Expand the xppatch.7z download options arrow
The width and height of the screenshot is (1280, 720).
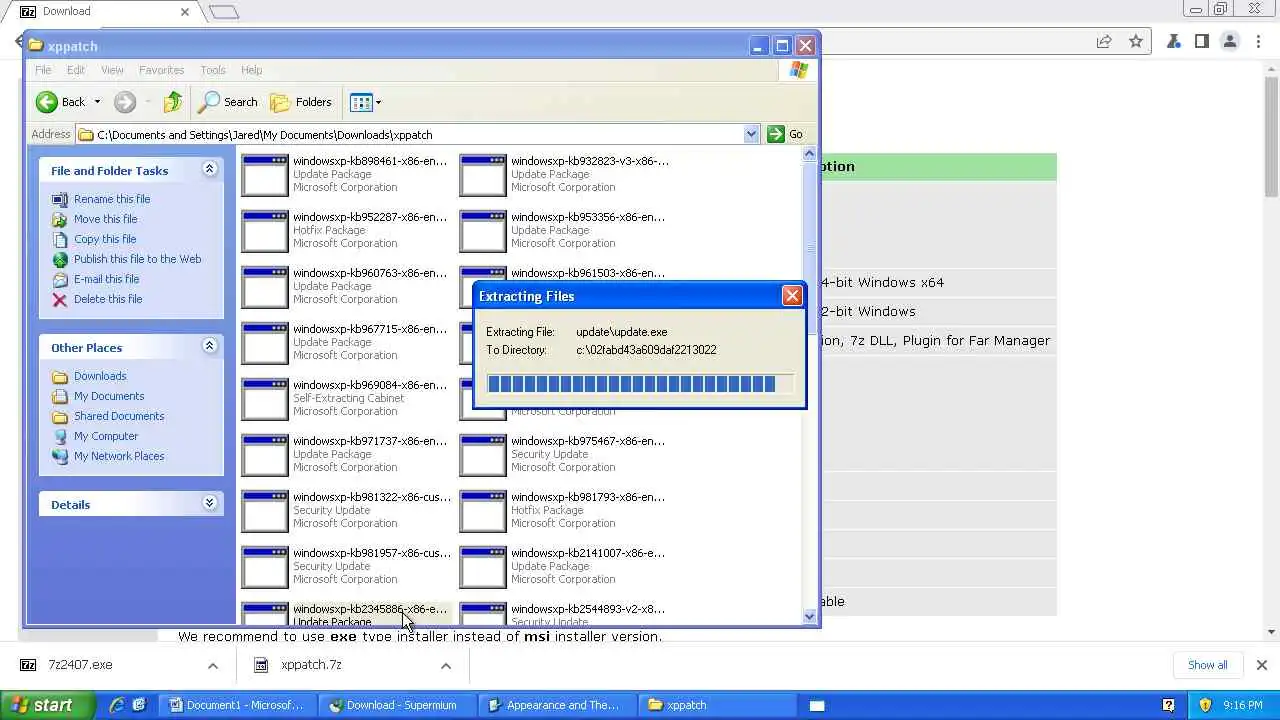click(446, 665)
